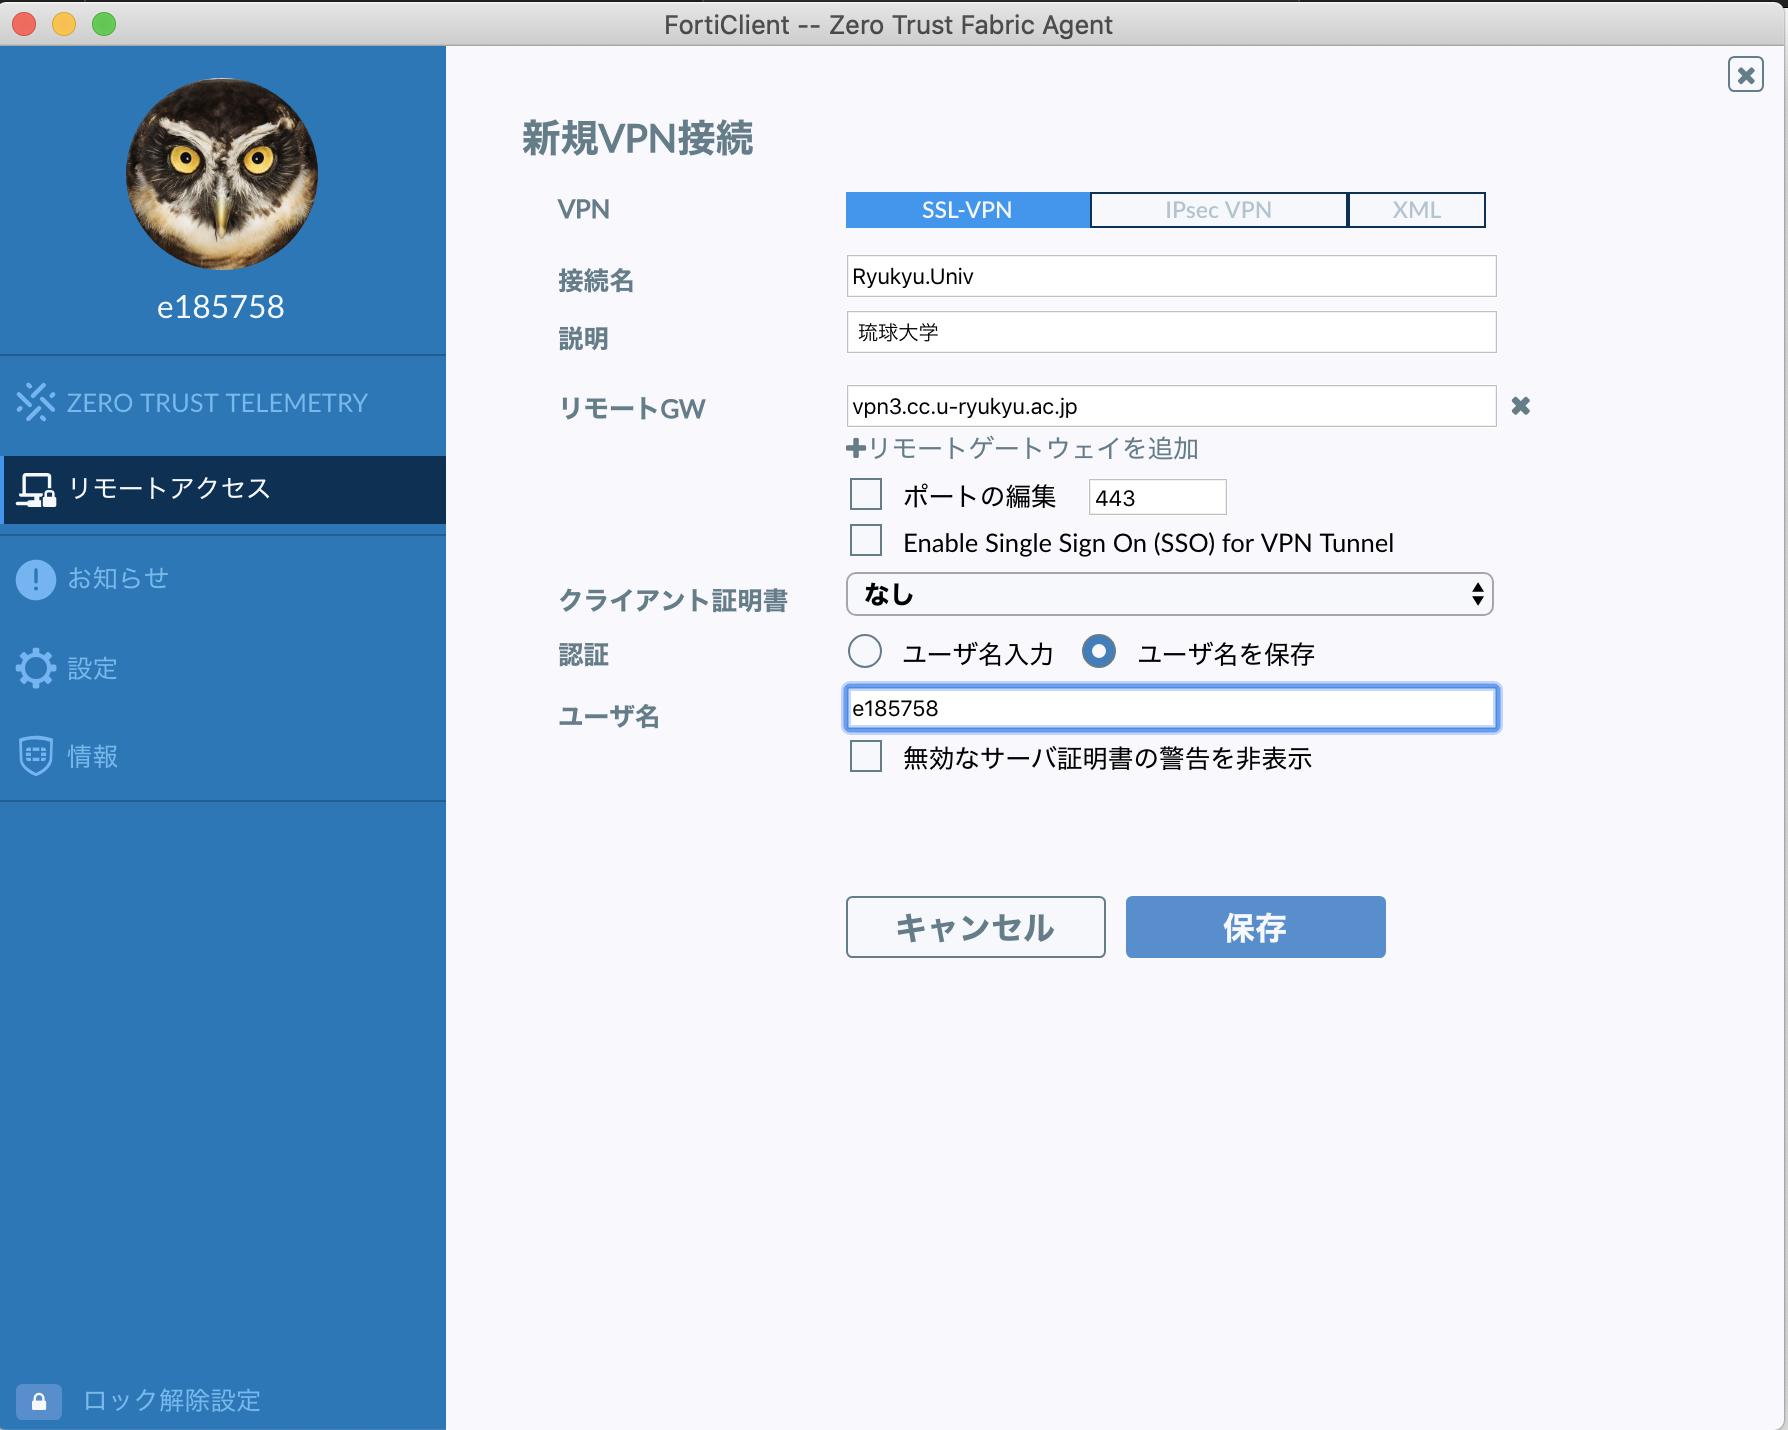Select the SSL-VPN tab
The height and width of the screenshot is (1430, 1788).
click(967, 210)
